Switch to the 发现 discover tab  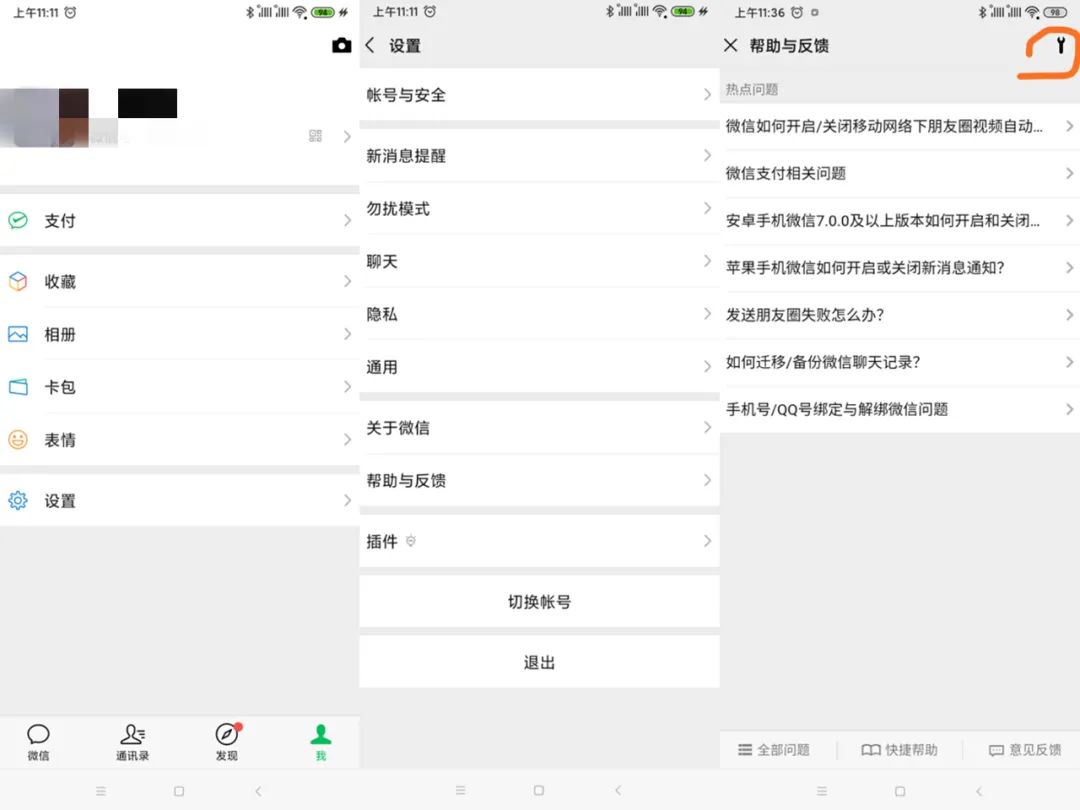[x=227, y=742]
